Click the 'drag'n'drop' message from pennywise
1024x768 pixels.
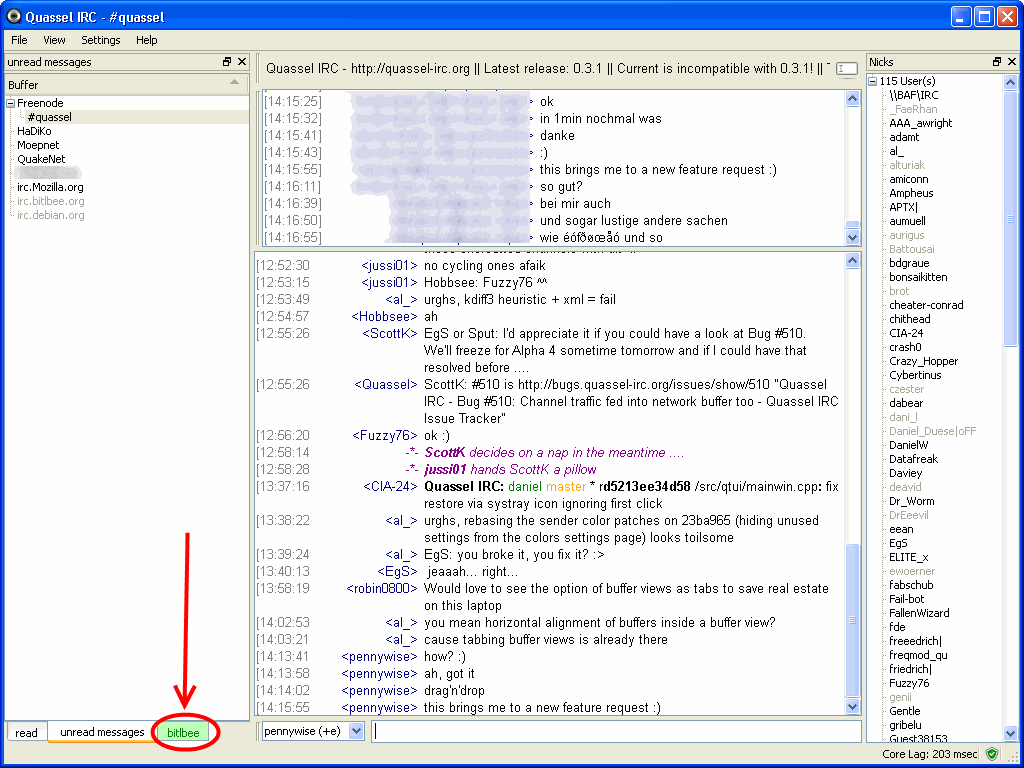(455, 690)
